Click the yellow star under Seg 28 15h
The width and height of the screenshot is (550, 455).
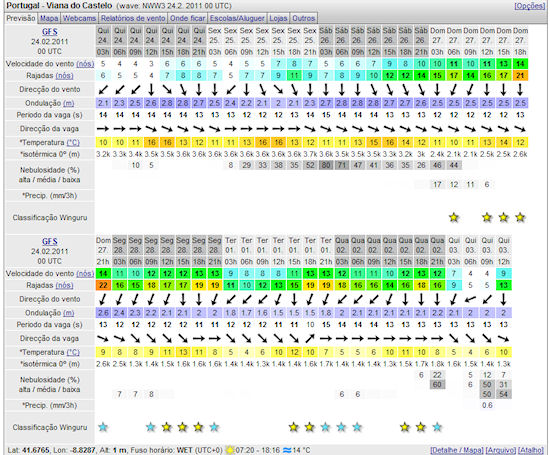182,427
